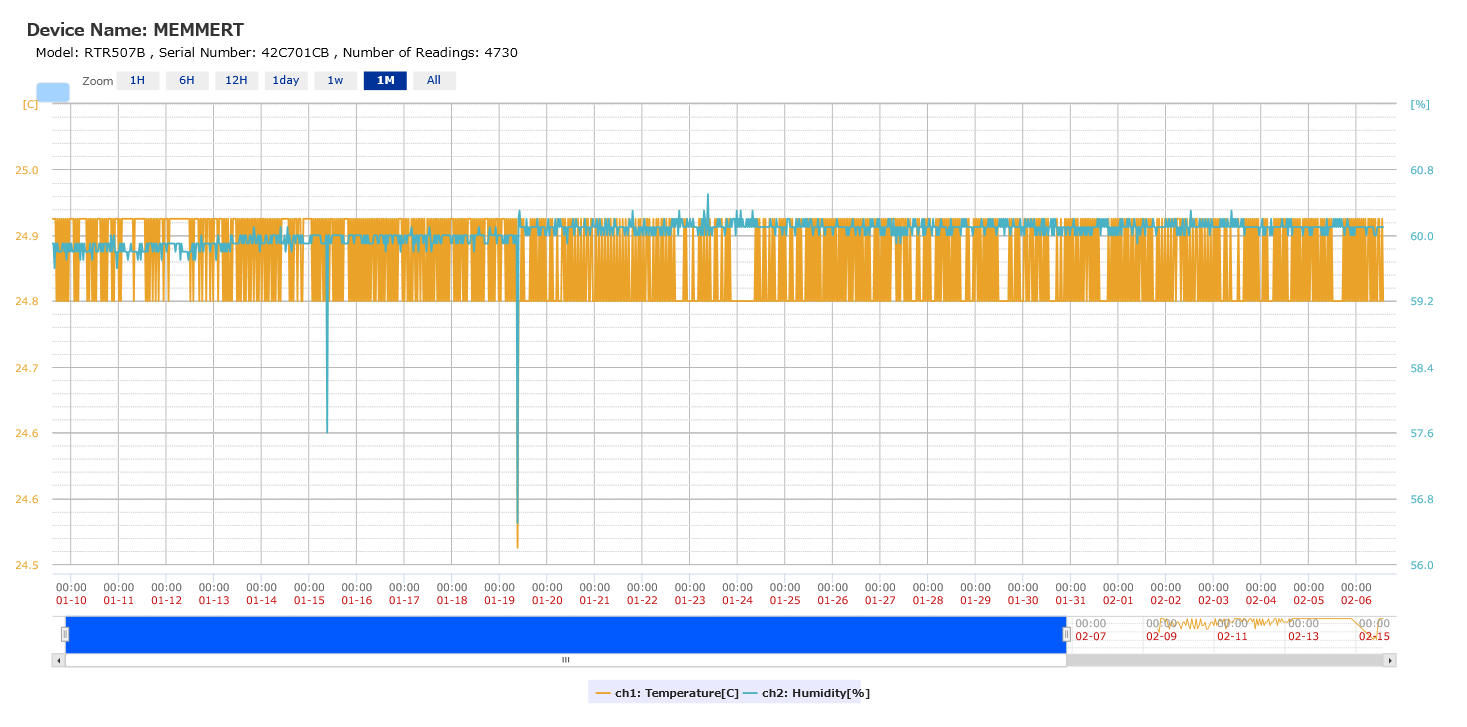The height and width of the screenshot is (727, 1467).
Task: Set zoom range to 1day
Action: [286, 81]
